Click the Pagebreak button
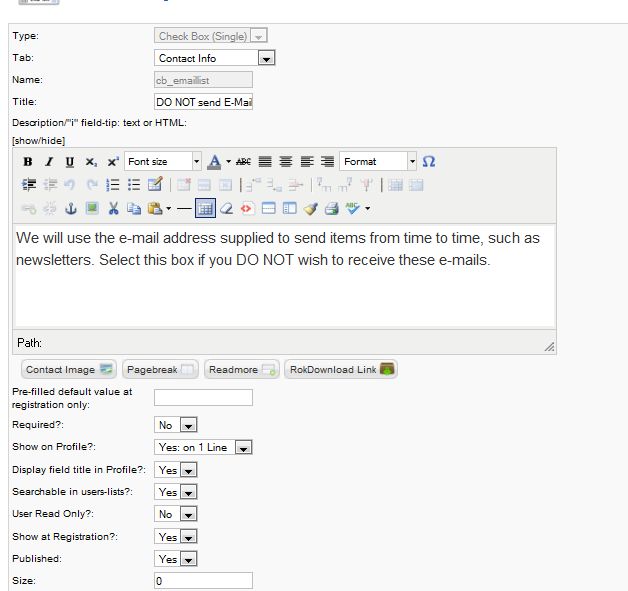The width and height of the screenshot is (628, 591). pyautogui.click(x=160, y=370)
